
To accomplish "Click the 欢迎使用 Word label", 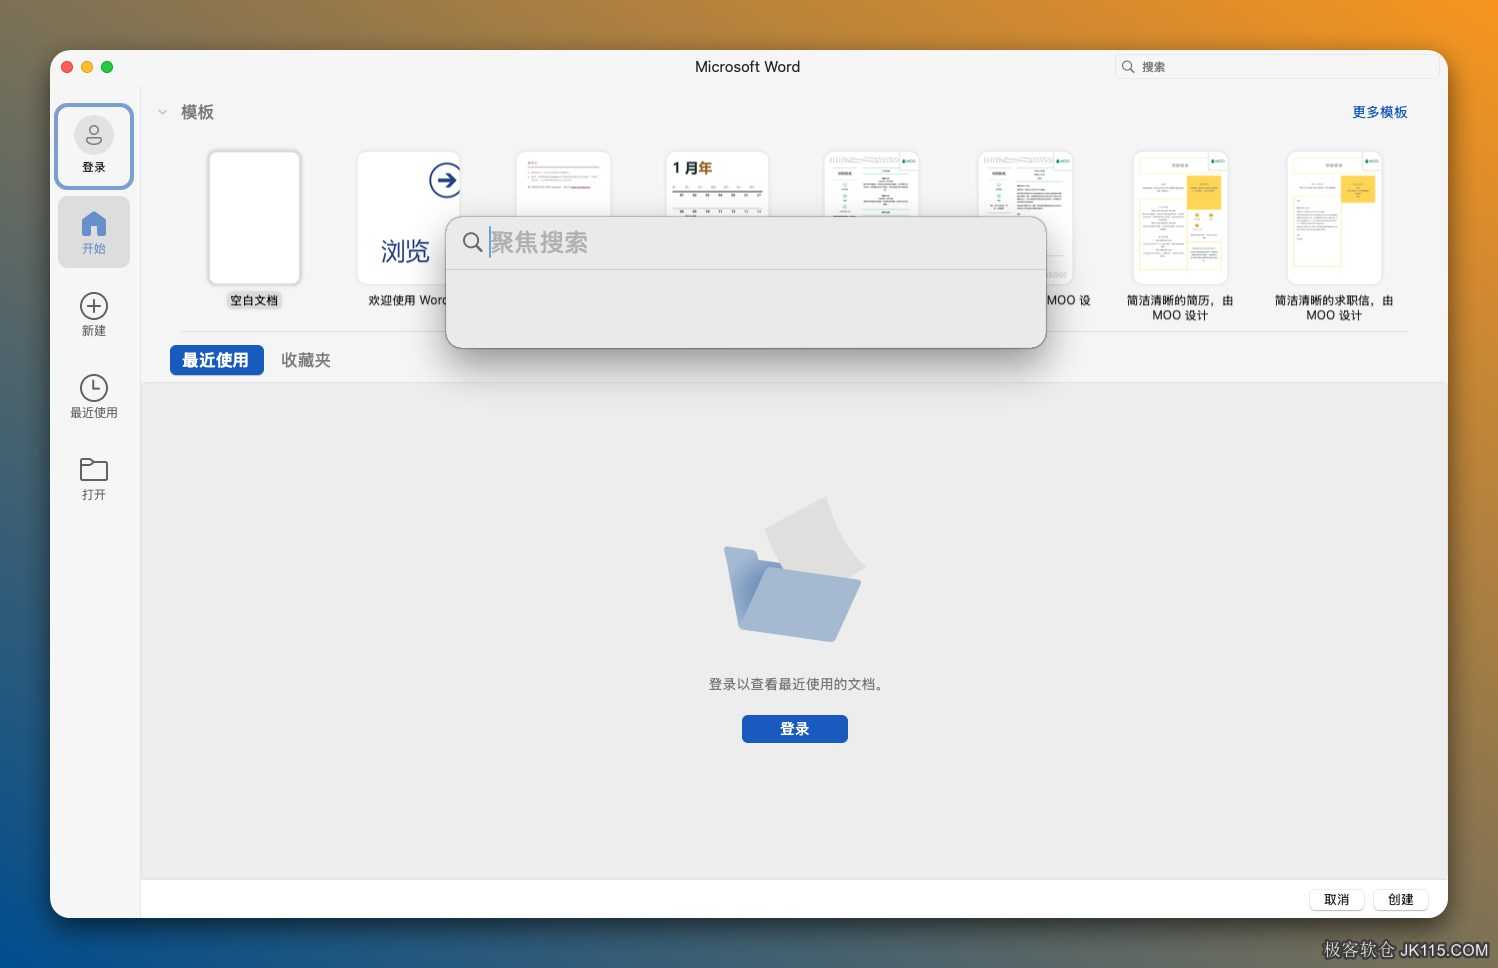I will pyautogui.click(x=407, y=300).
